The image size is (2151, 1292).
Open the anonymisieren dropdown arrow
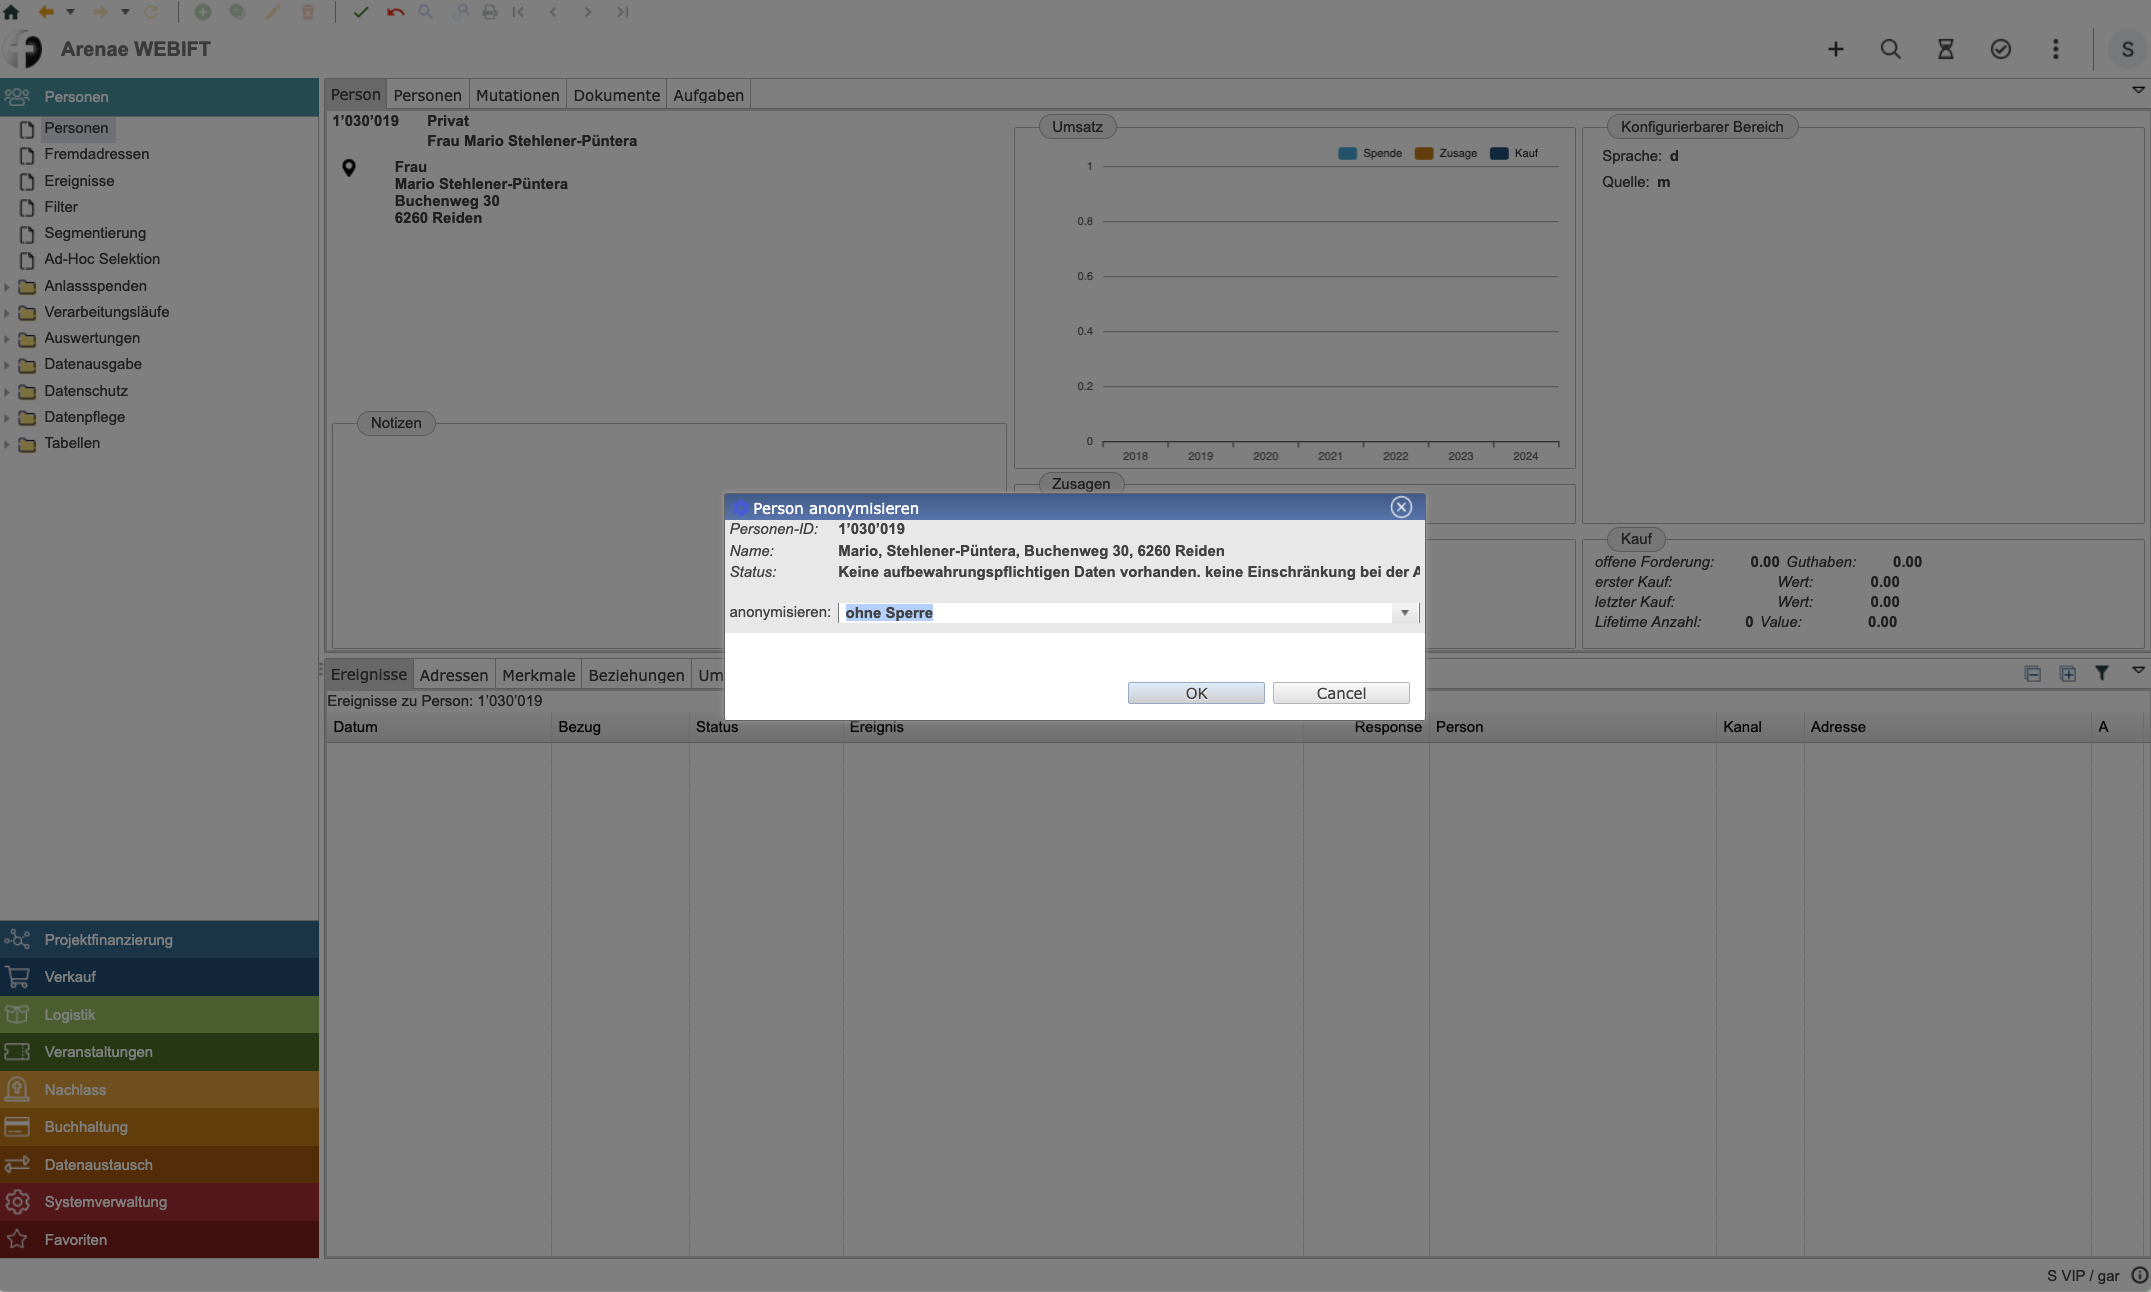click(x=1404, y=613)
